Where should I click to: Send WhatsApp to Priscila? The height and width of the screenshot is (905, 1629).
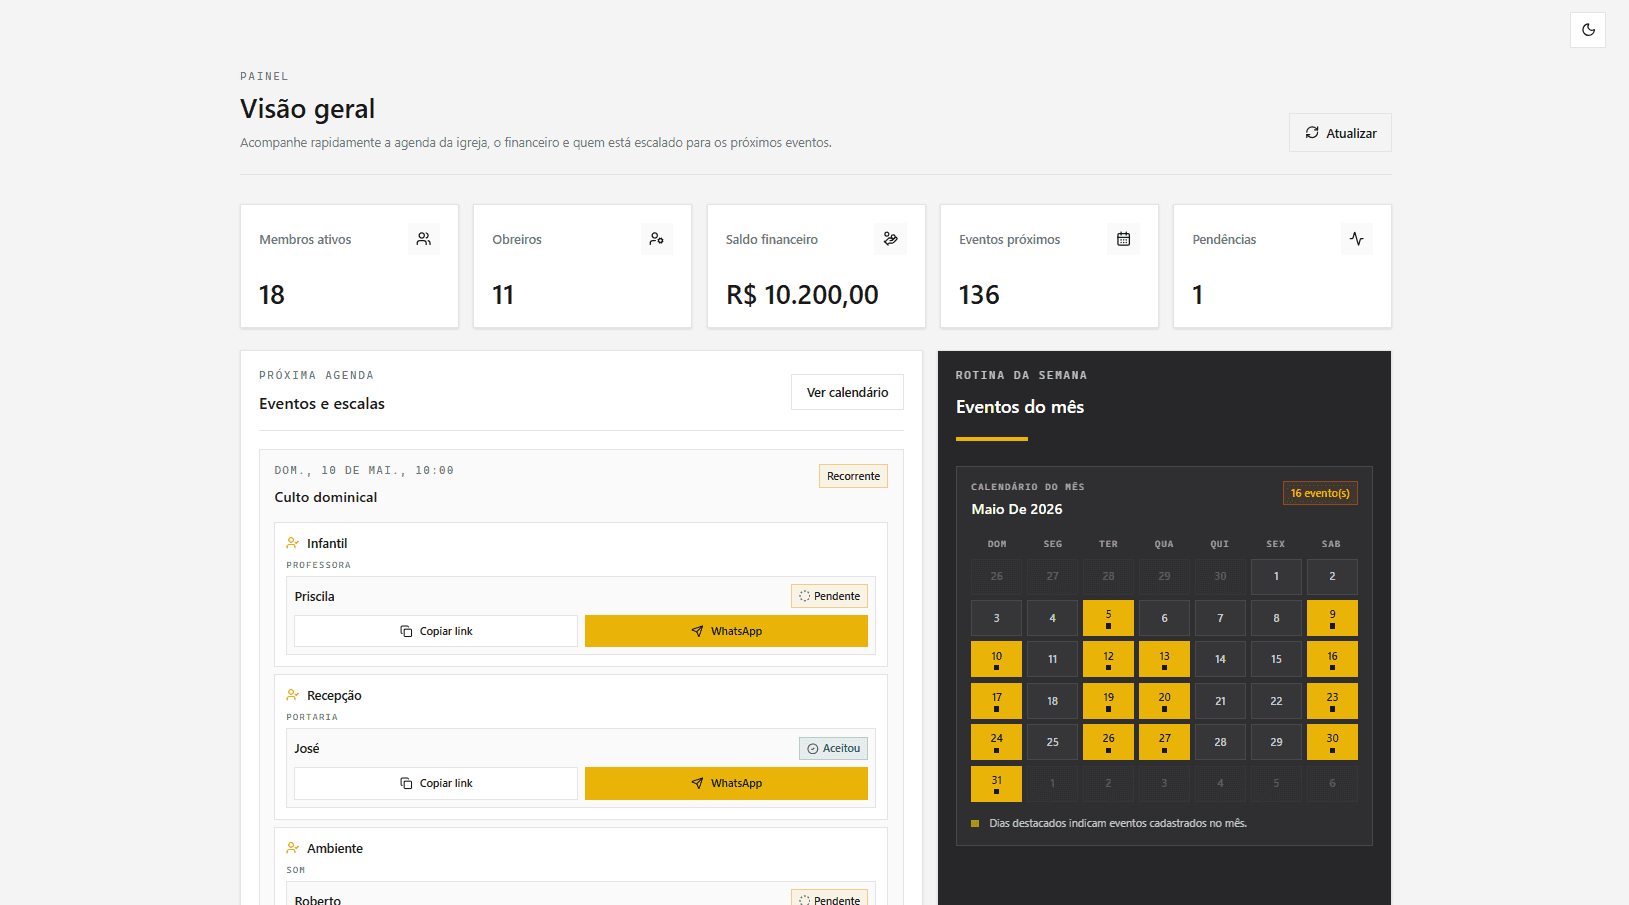coord(726,631)
